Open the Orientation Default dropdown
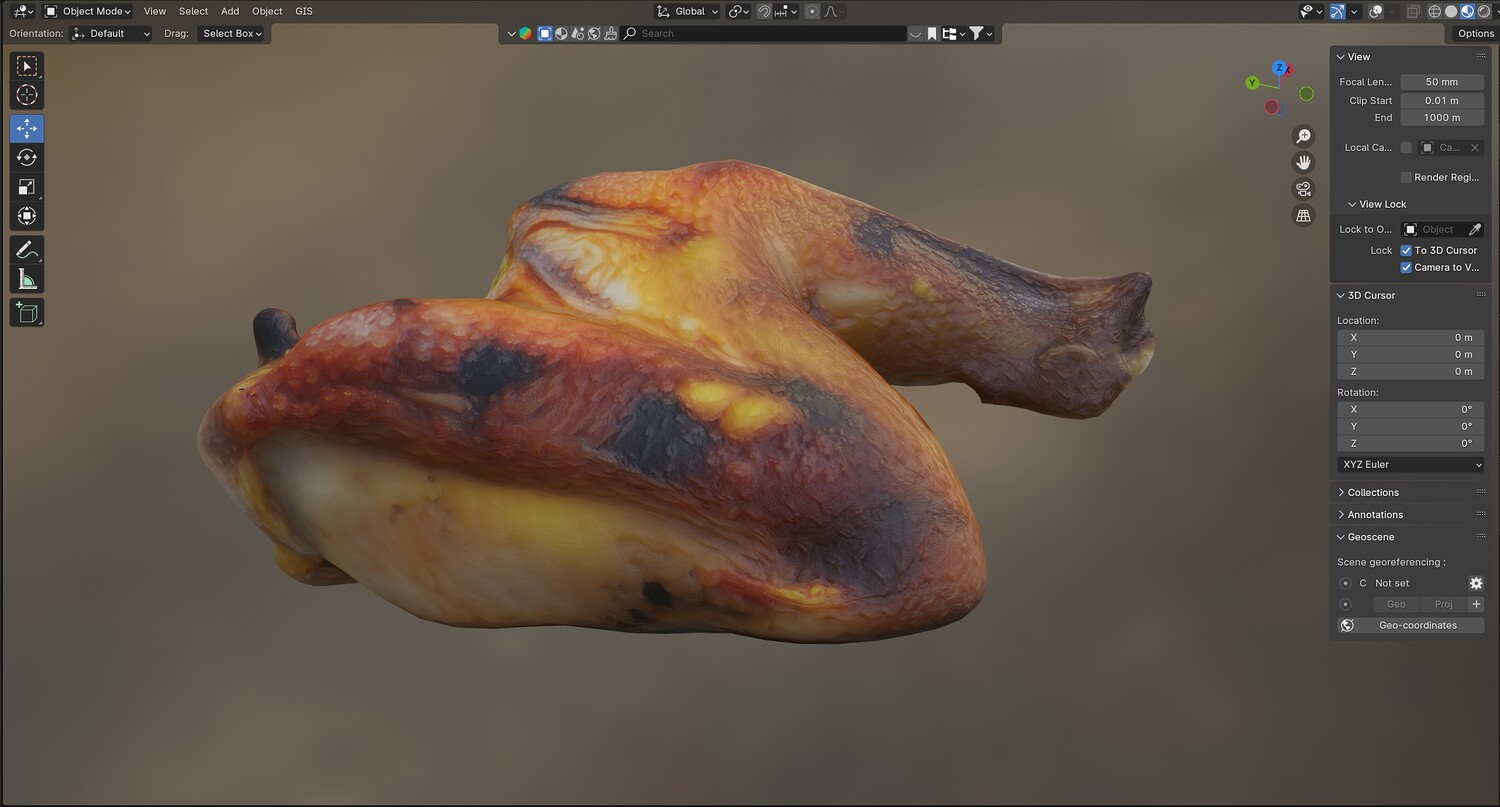This screenshot has width=1500, height=807. click(111, 33)
